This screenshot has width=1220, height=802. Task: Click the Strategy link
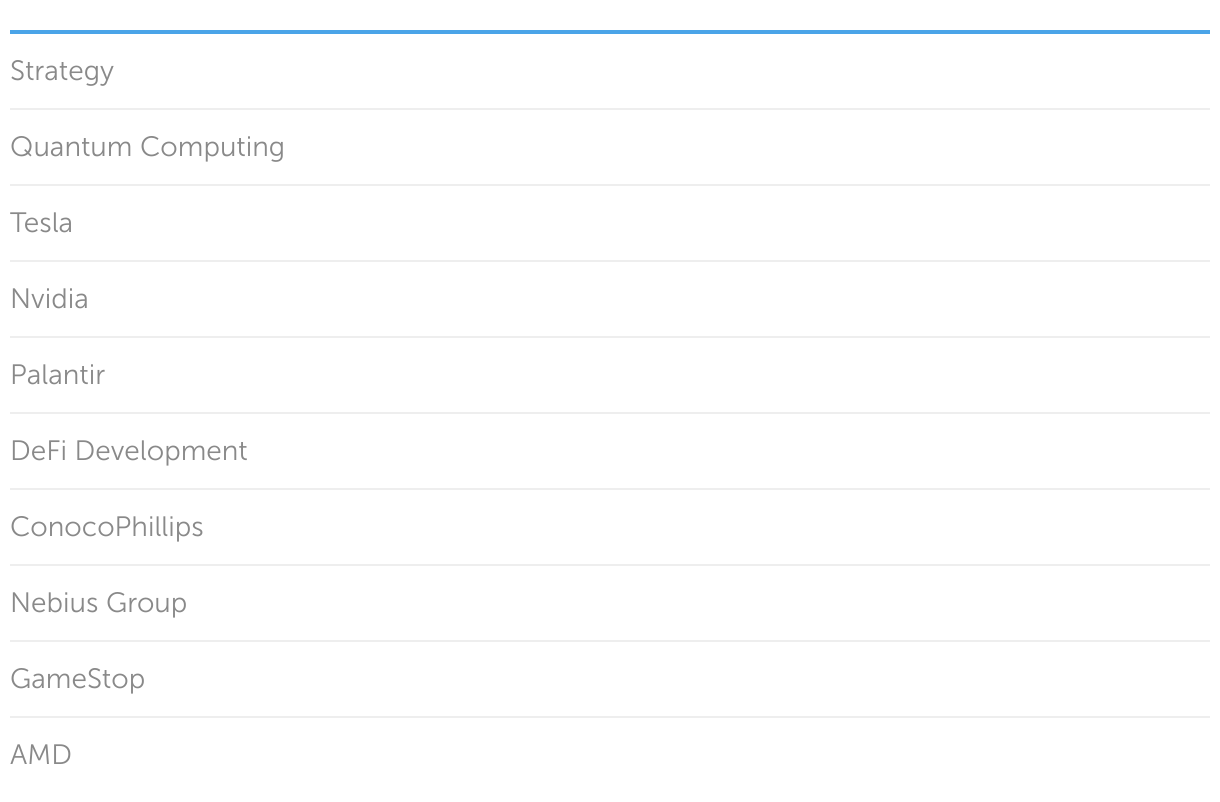coord(62,72)
